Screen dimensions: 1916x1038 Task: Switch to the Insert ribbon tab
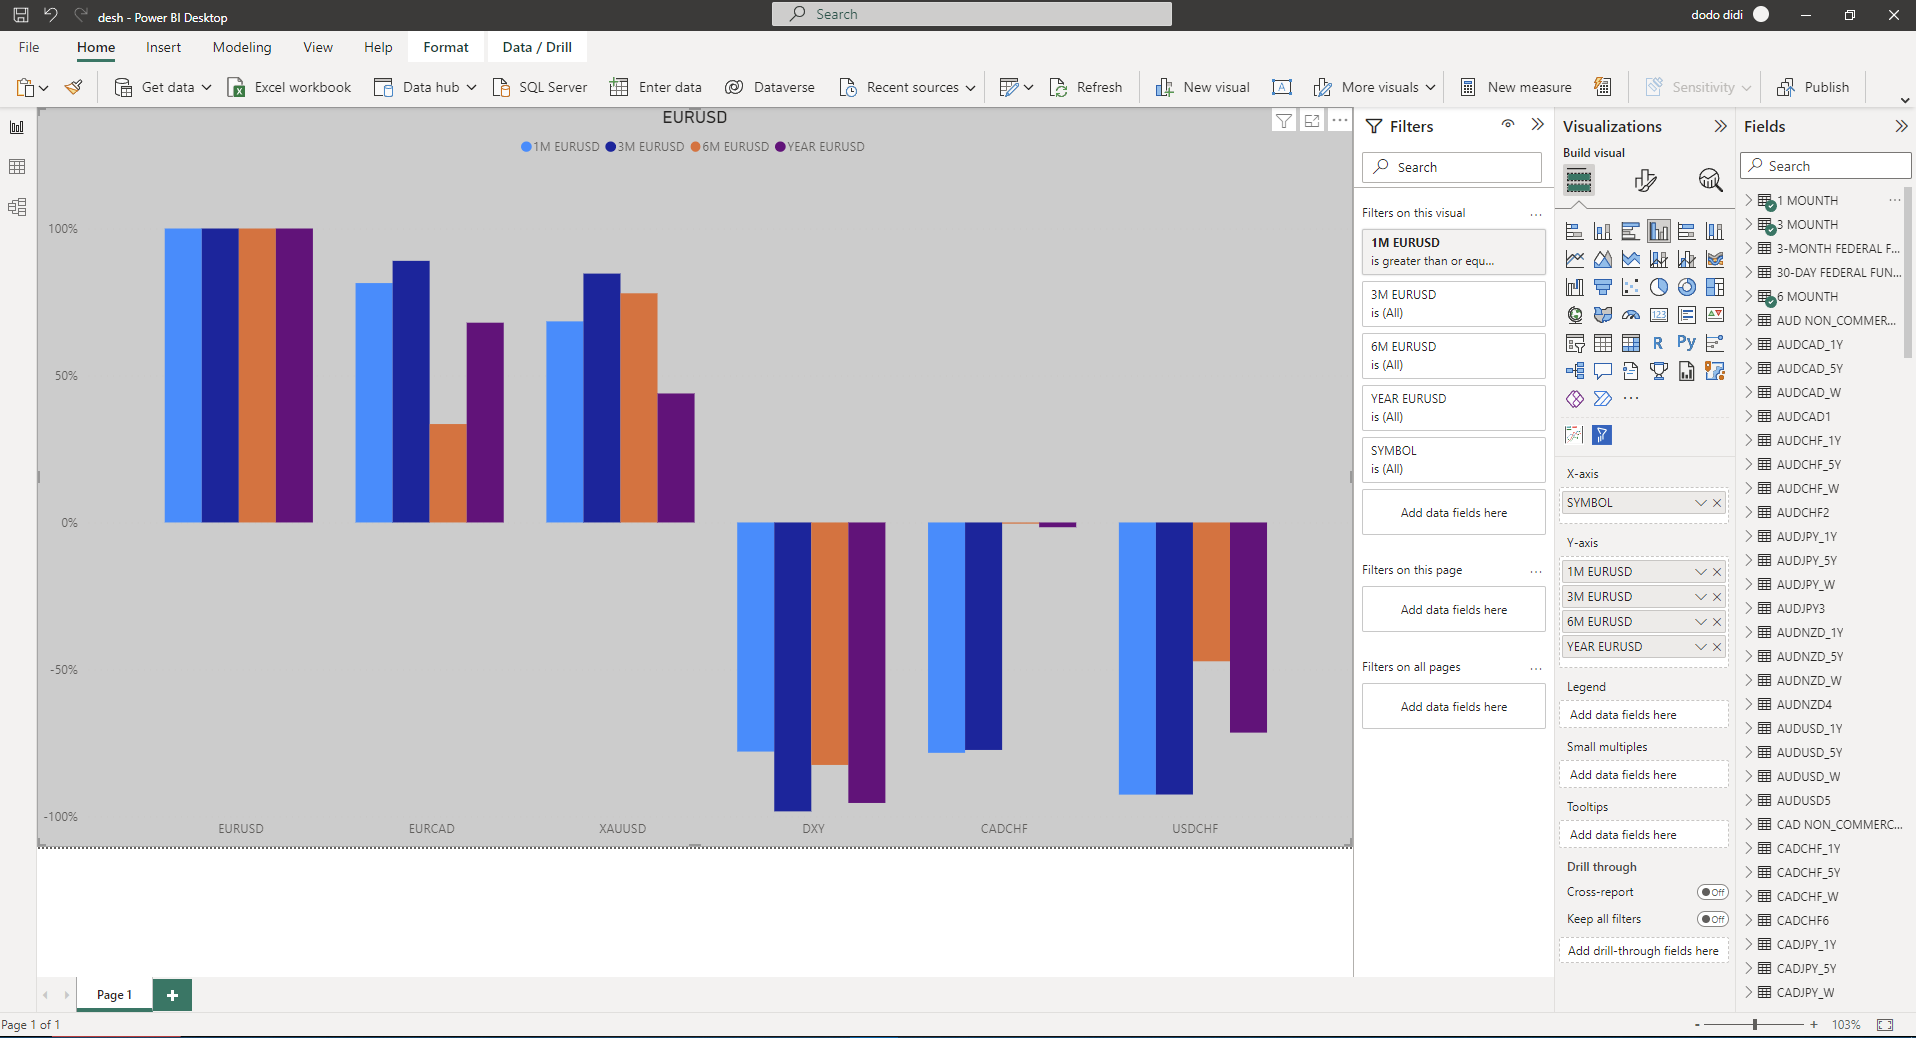click(x=163, y=47)
